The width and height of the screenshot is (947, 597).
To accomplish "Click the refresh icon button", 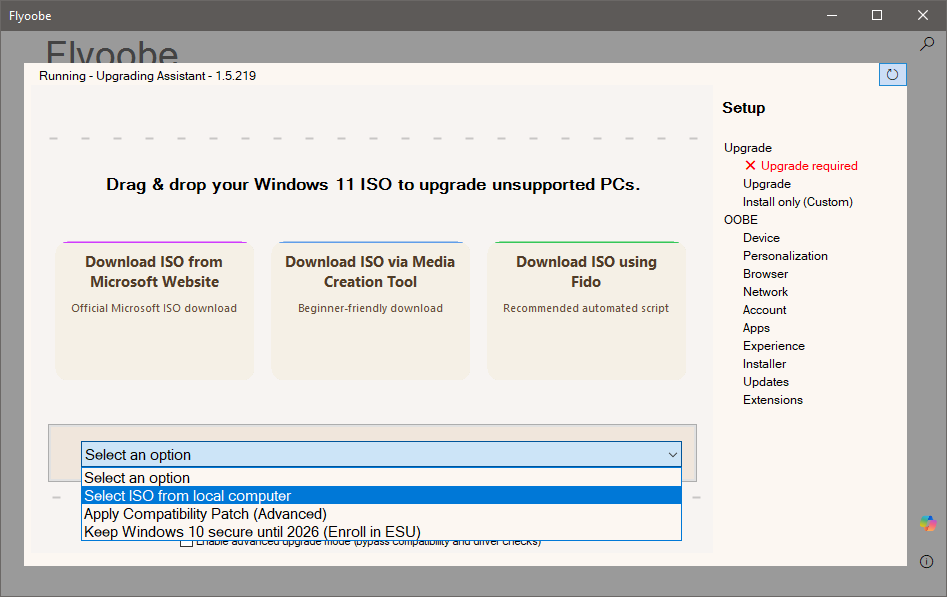I will (x=893, y=75).
